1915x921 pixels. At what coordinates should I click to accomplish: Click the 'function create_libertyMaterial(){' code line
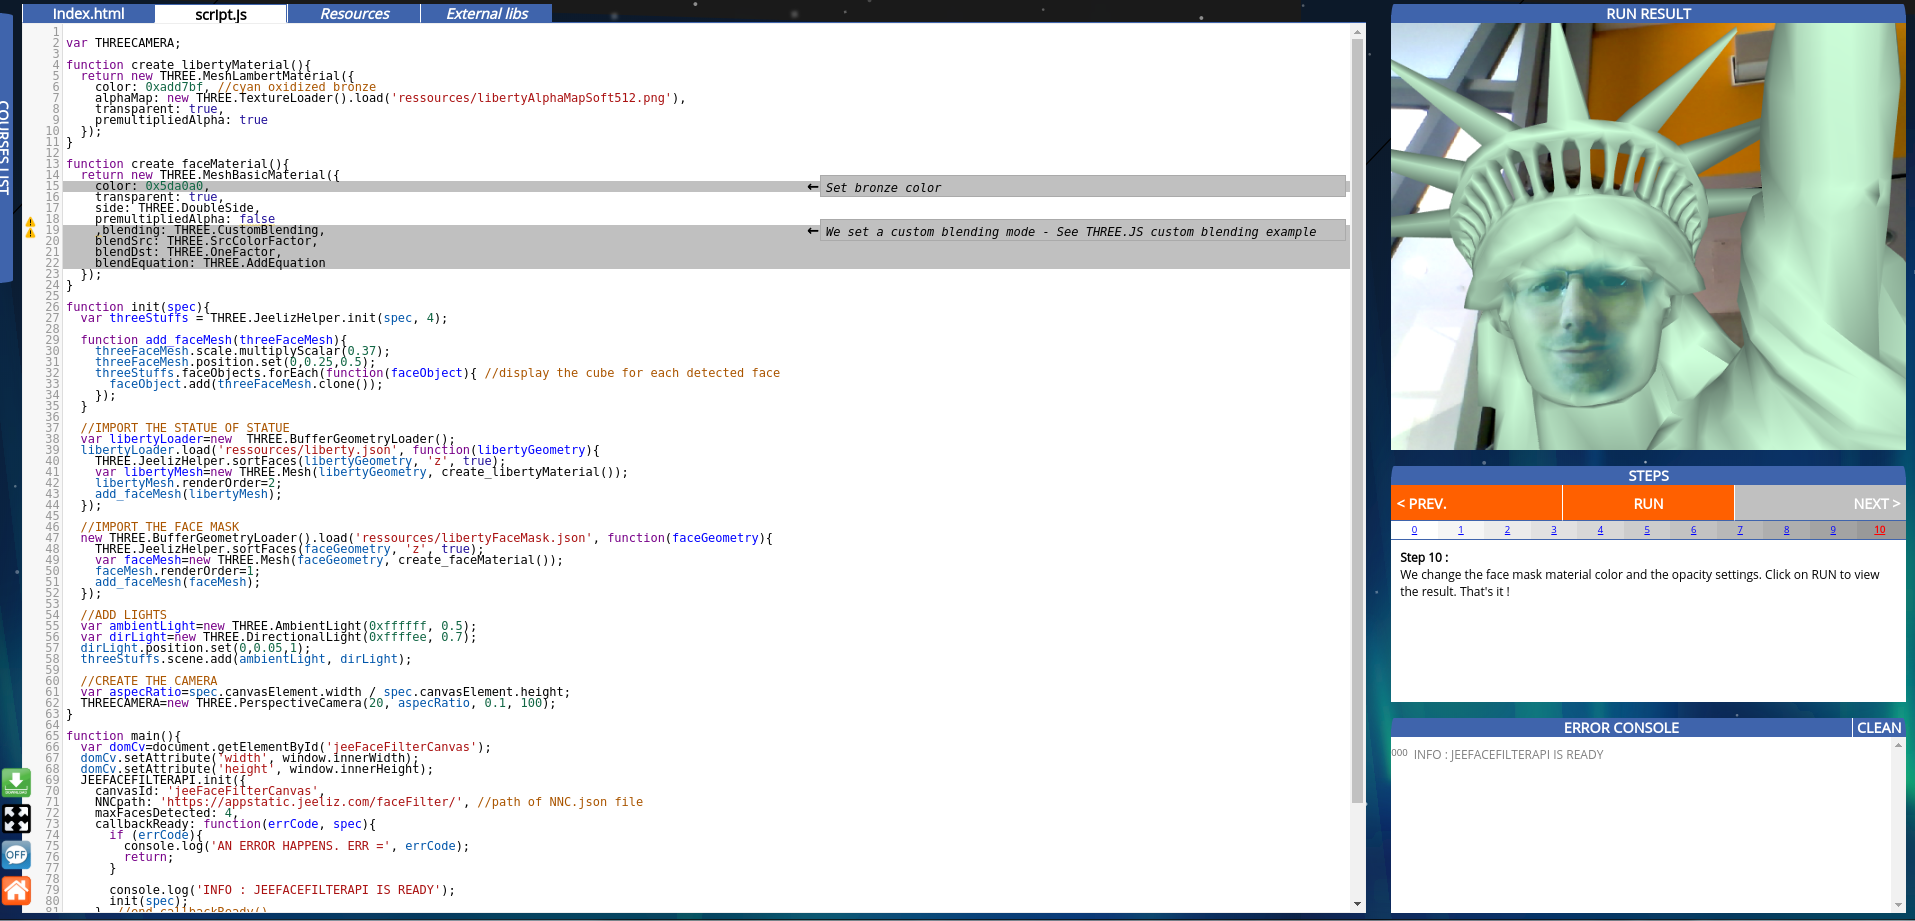pyautogui.click(x=189, y=65)
